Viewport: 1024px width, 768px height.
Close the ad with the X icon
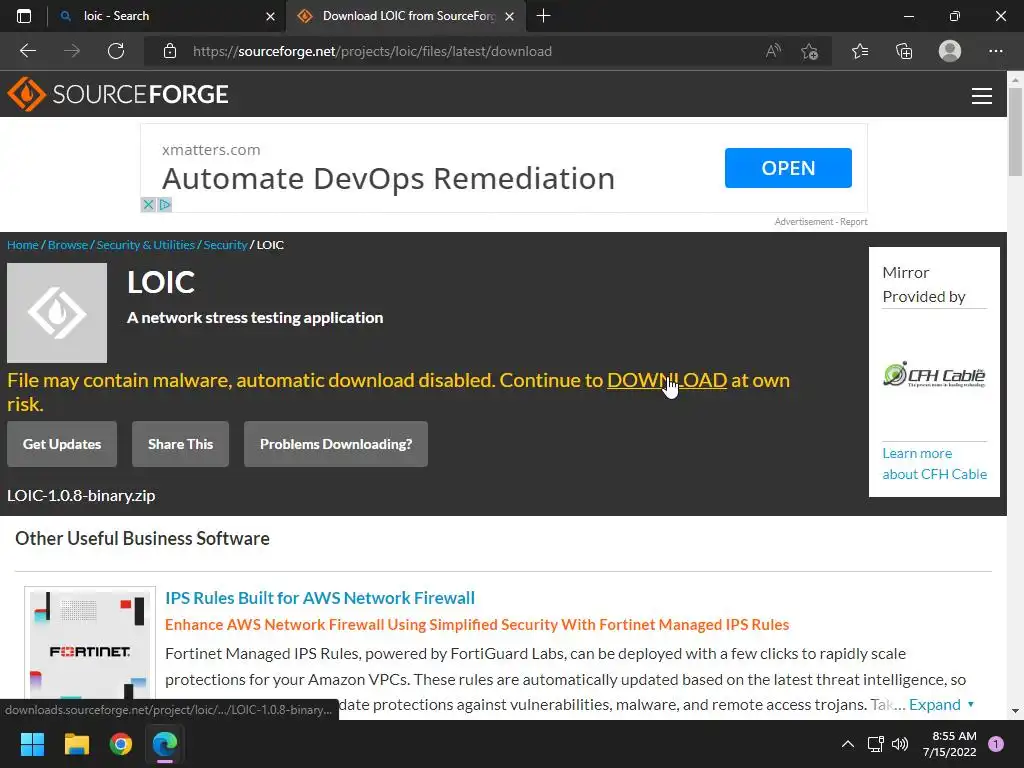pos(148,205)
